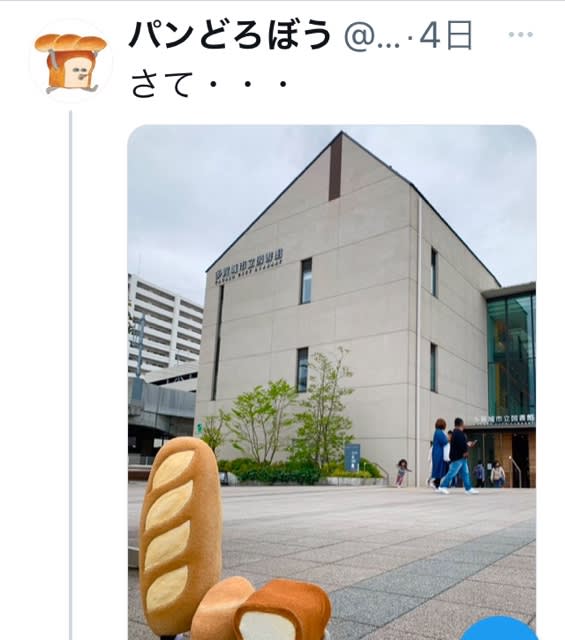Tap the walking couple in the photo
Viewport: 565px width, 640px height.
point(452,456)
